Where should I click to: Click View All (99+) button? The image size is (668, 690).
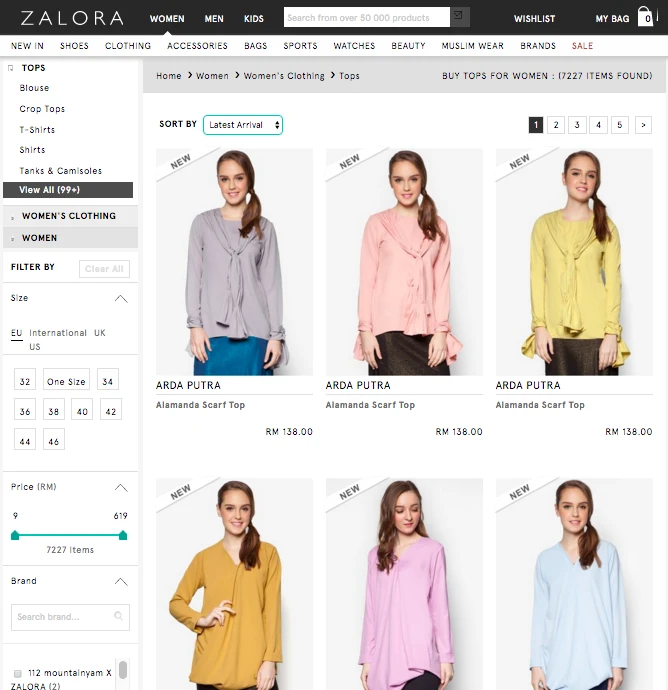pyautogui.click(x=68, y=190)
